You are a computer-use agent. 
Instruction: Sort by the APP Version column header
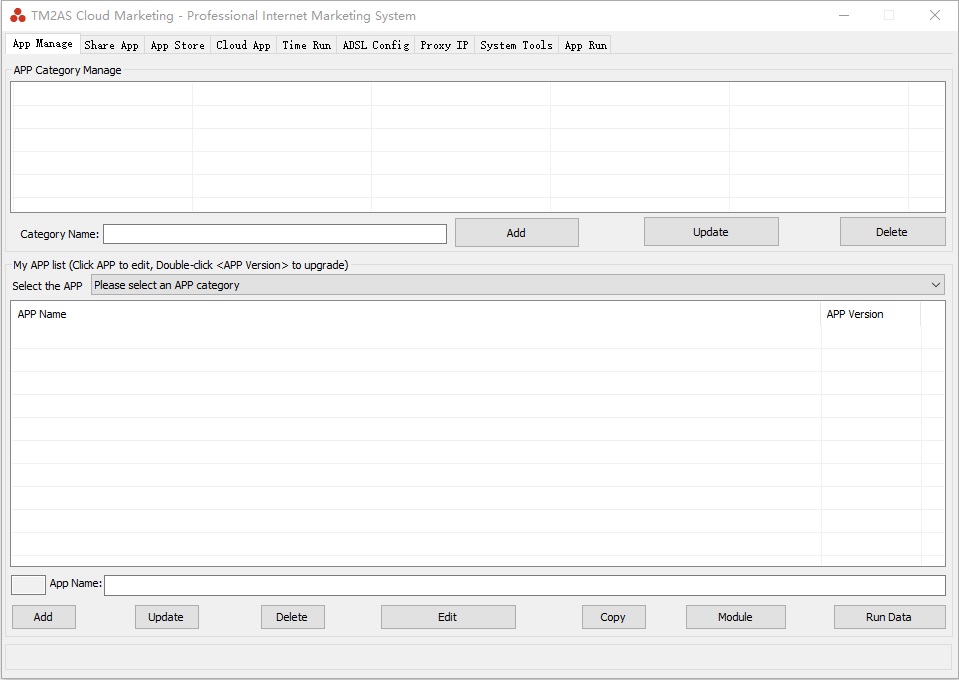click(x=869, y=314)
